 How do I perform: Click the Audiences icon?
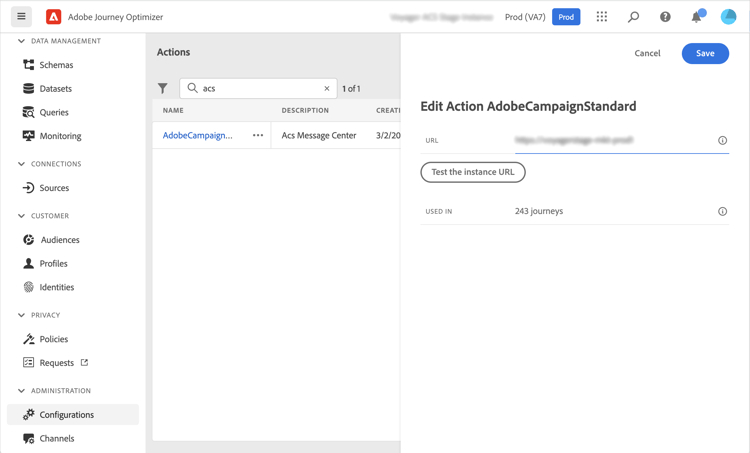(29, 240)
